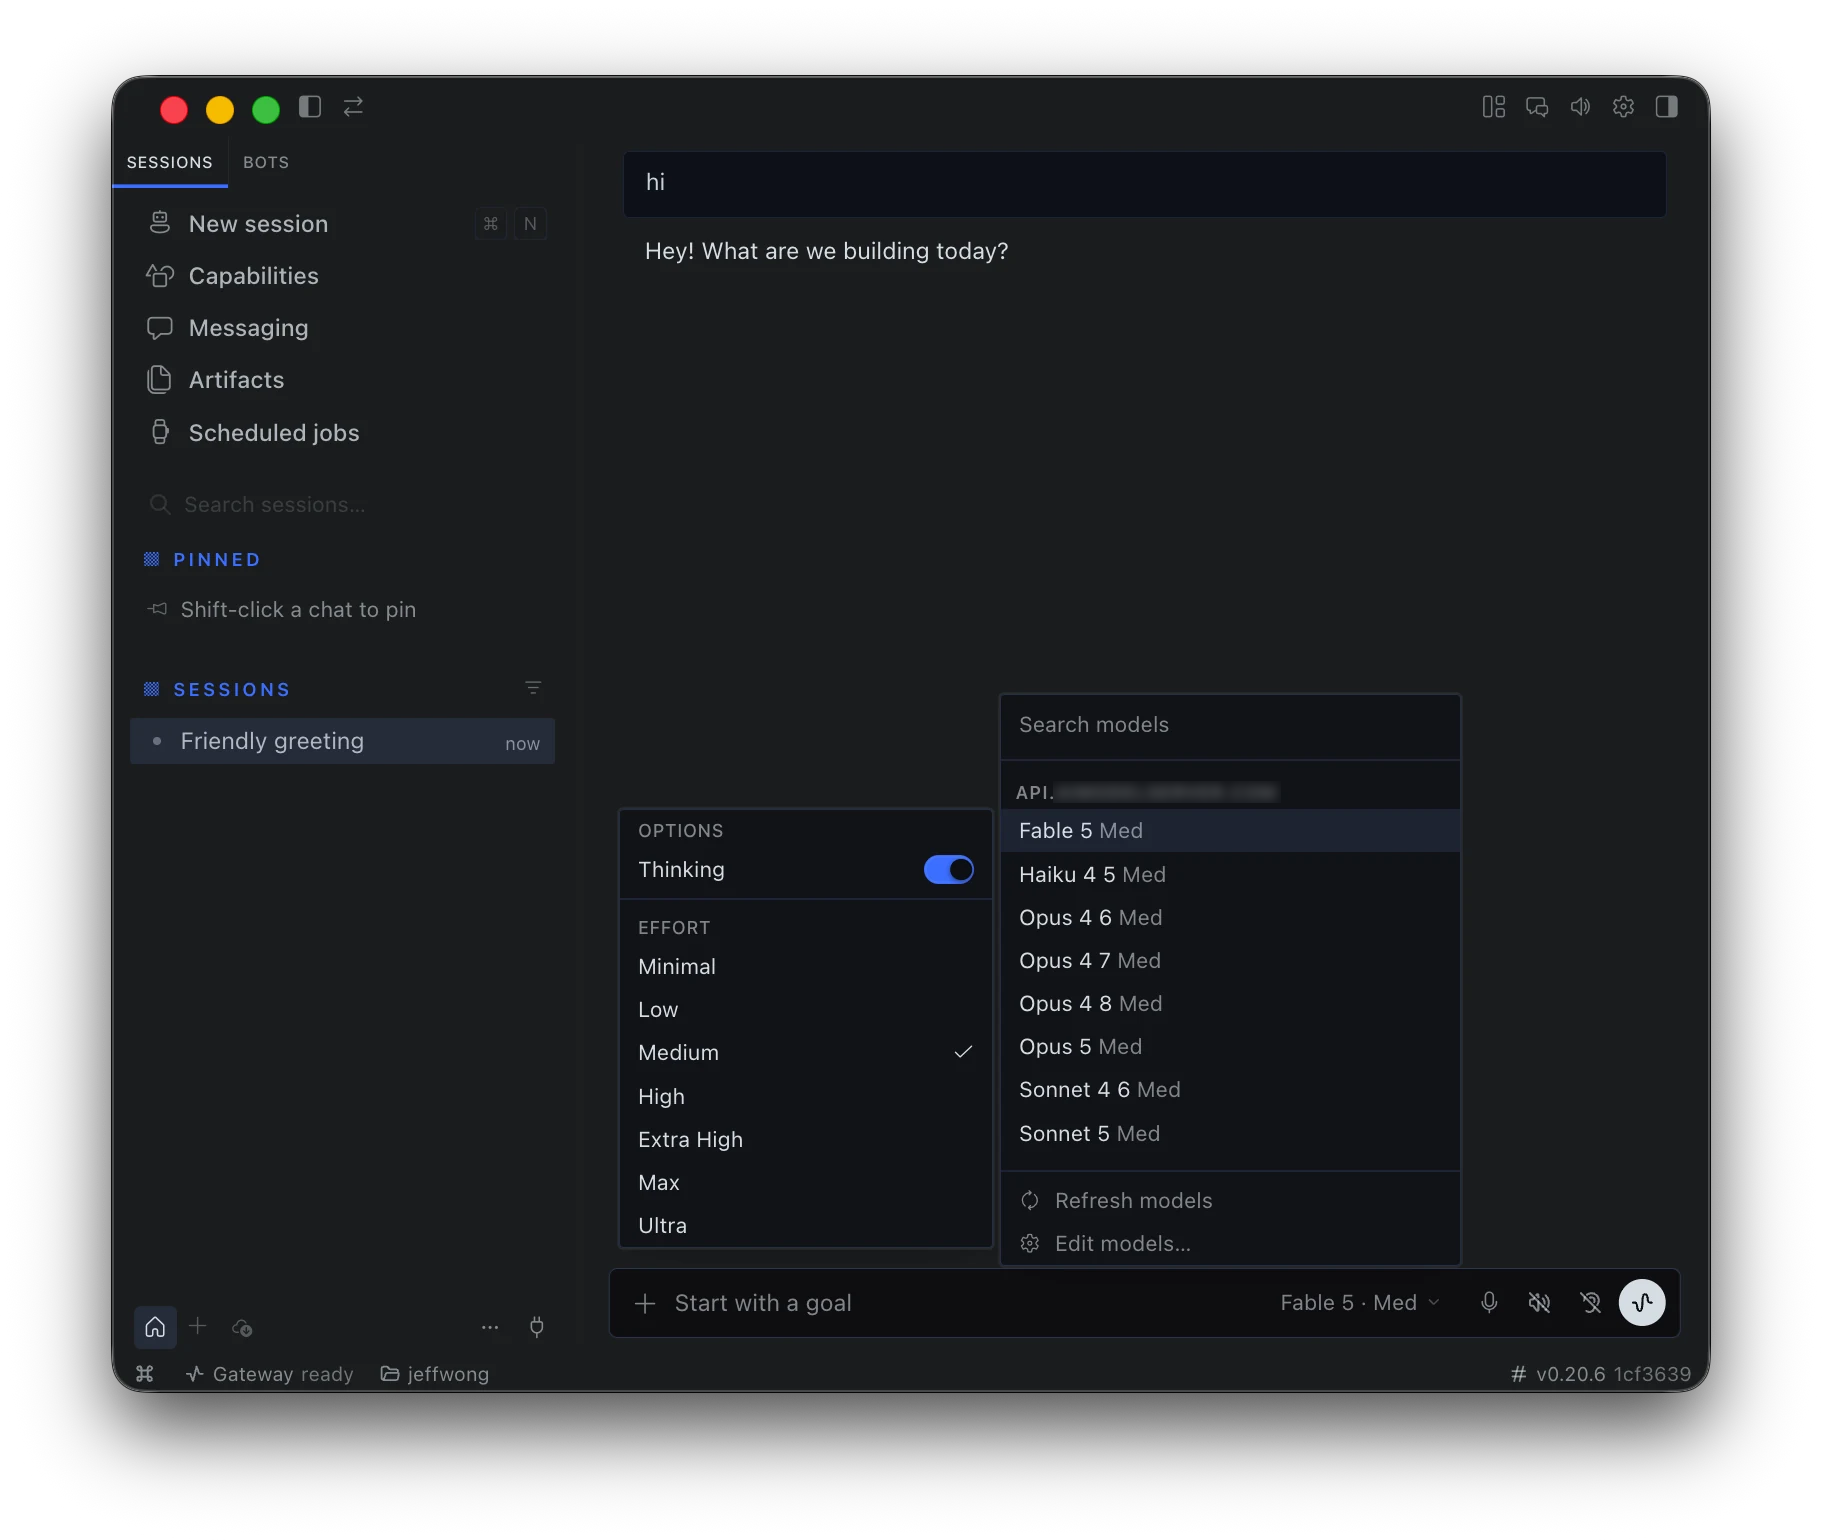This screenshot has width=1822, height=1540.
Task: Click the home icon in bottom left
Action: click(x=155, y=1327)
